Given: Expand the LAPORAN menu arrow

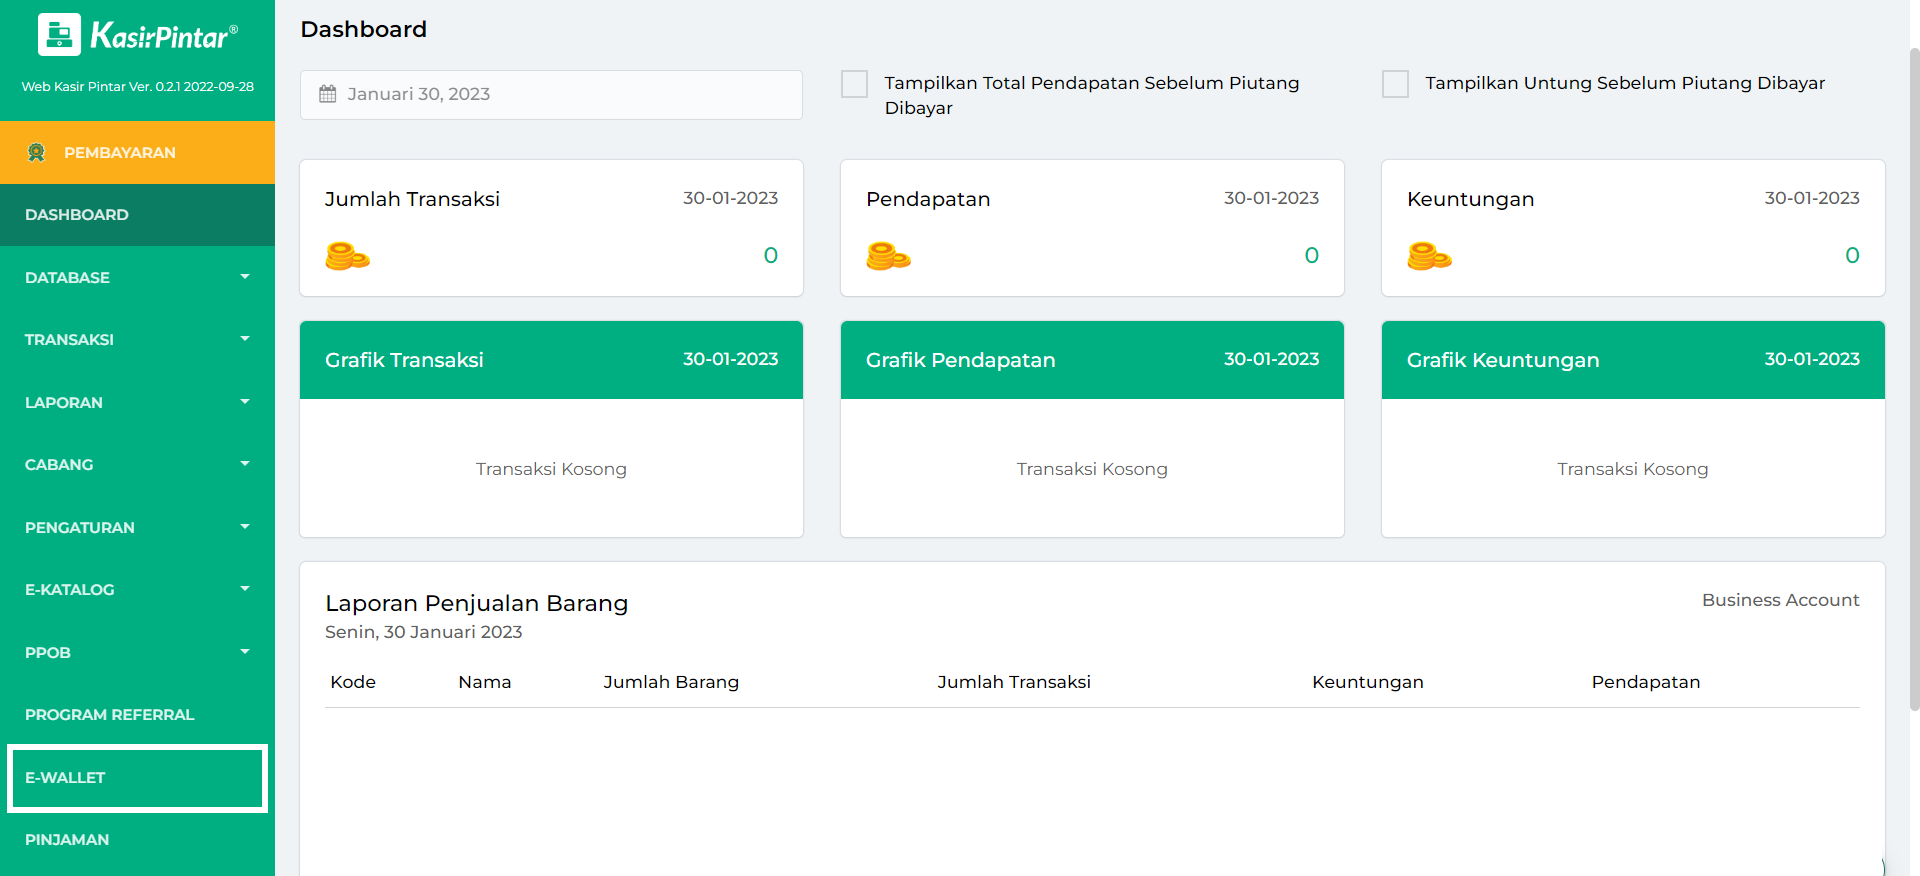Looking at the screenshot, I should [x=245, y=402].
